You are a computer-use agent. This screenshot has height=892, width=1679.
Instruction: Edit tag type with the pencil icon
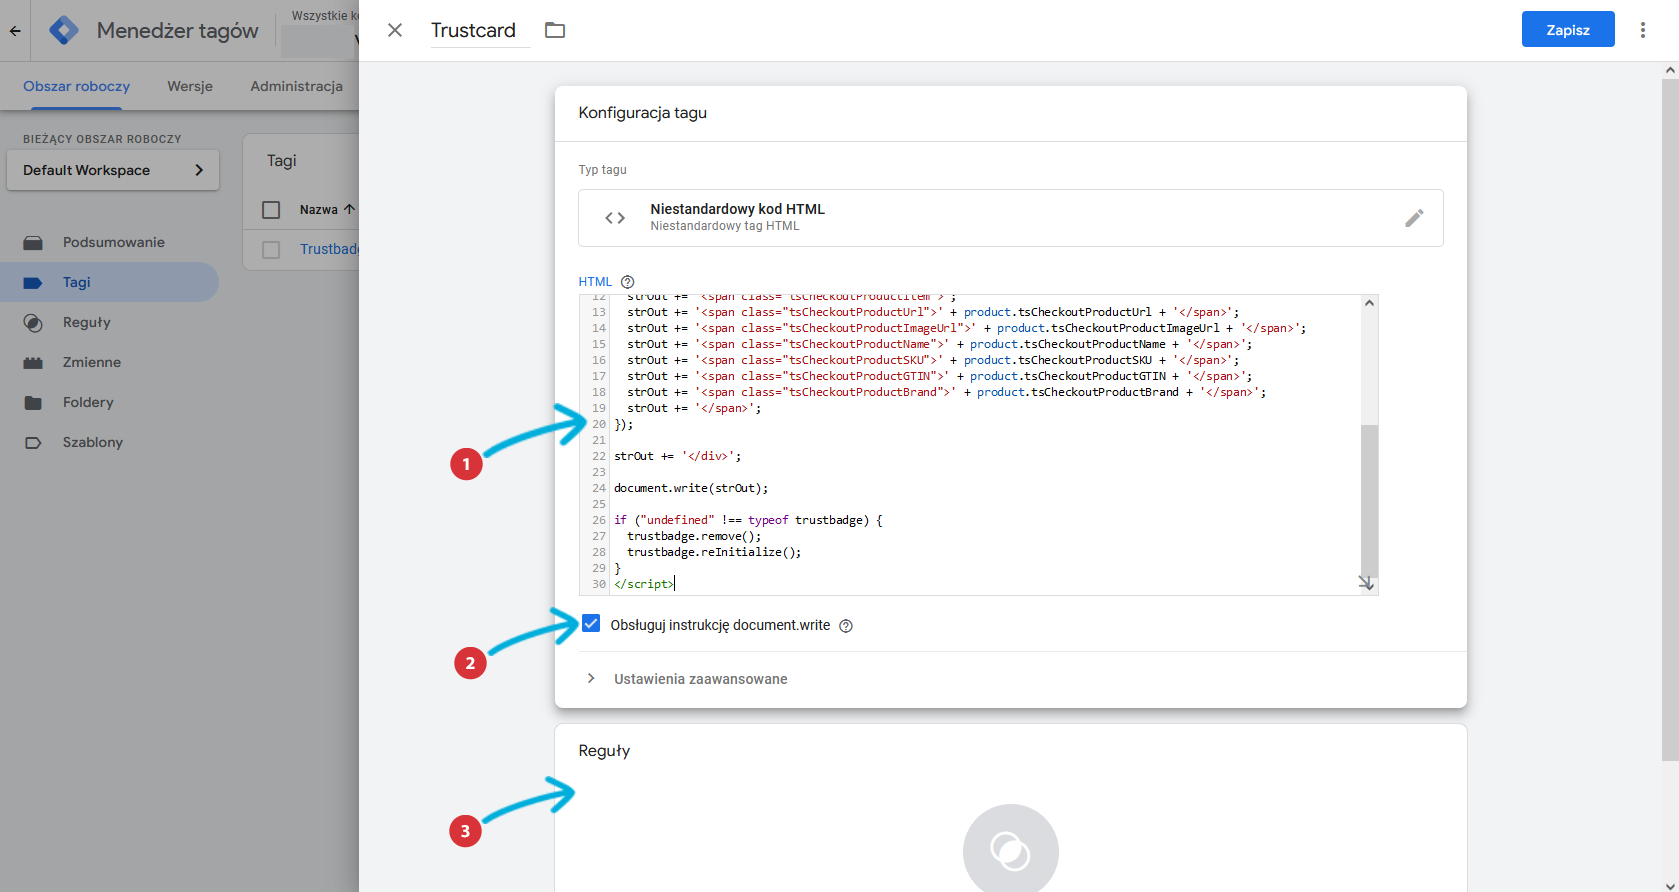coord(1414,218)
